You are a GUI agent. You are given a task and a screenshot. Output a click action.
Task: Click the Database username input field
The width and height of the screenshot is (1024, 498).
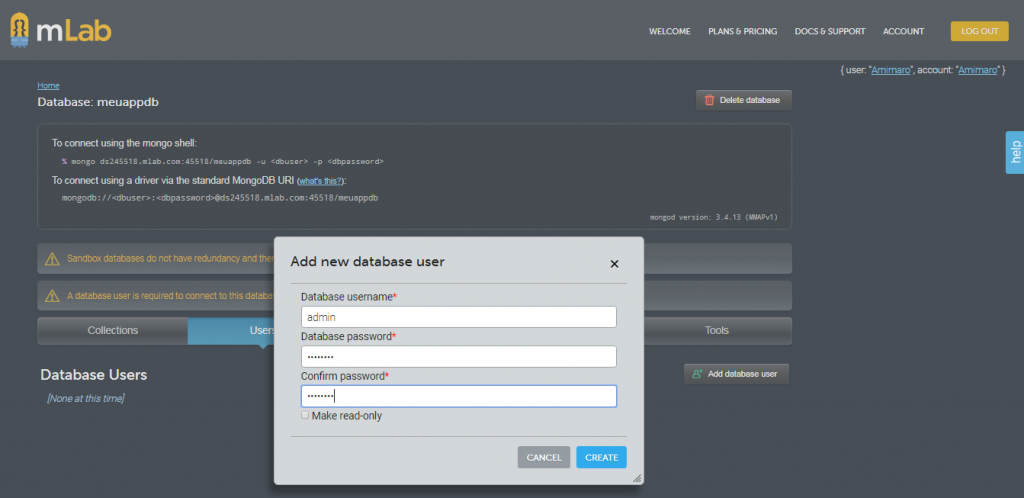458,317
